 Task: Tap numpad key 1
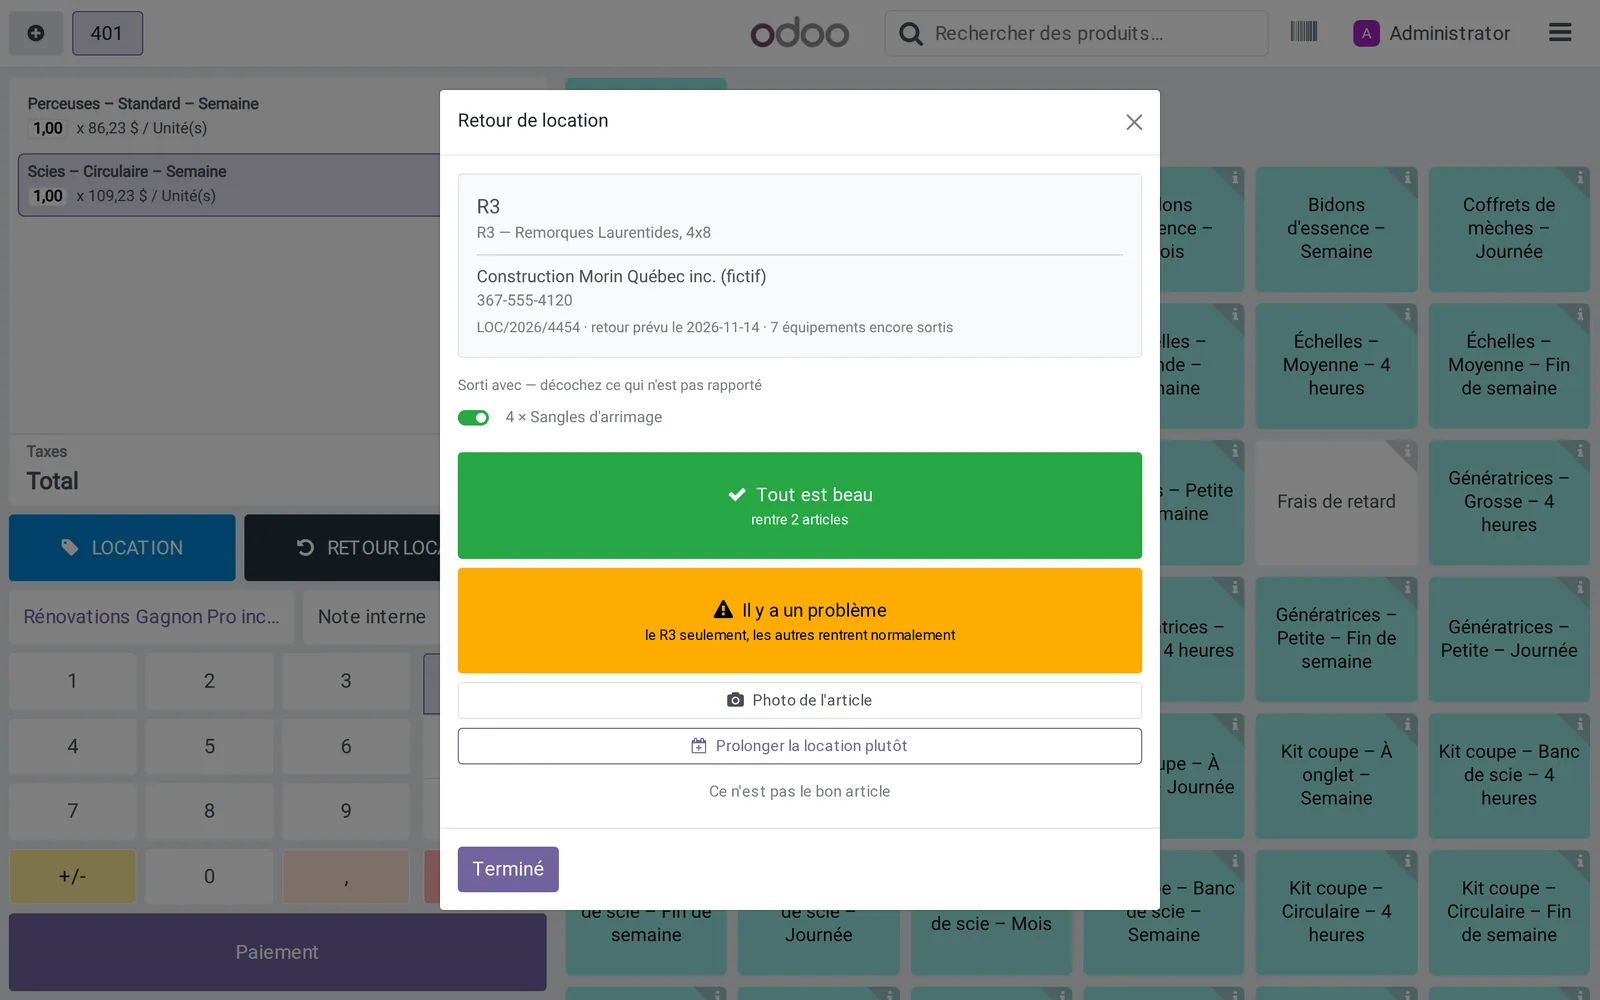coord(72,681)
